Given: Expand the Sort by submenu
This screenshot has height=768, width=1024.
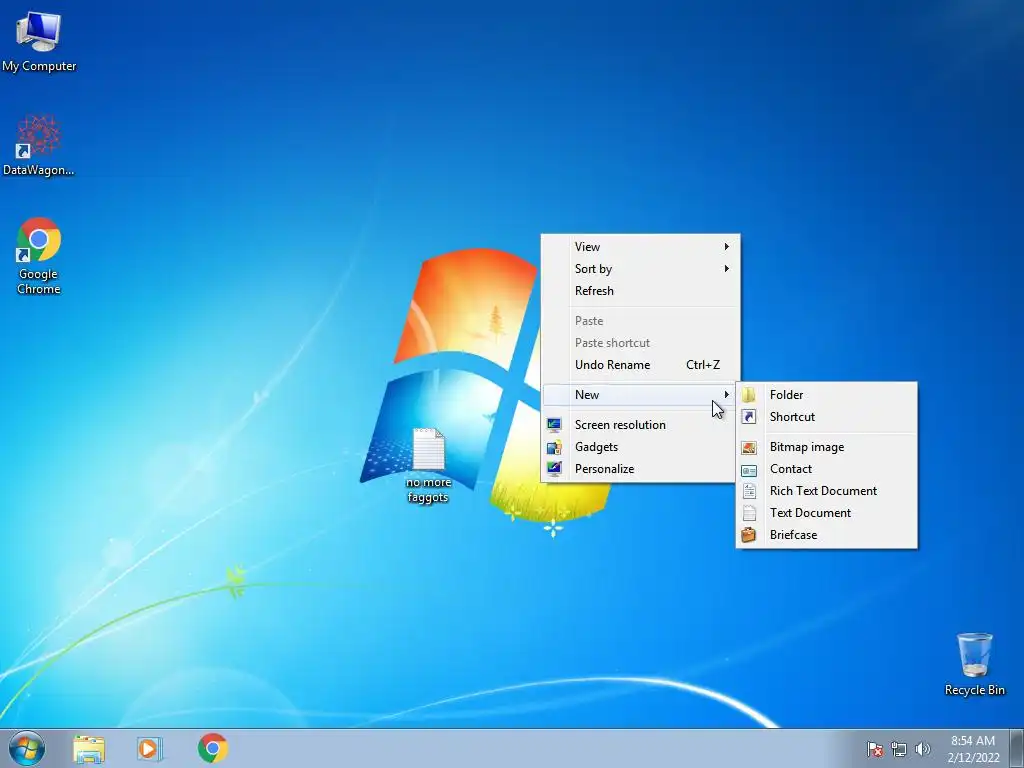Looking at the screenshot, I should click(641, 269).
